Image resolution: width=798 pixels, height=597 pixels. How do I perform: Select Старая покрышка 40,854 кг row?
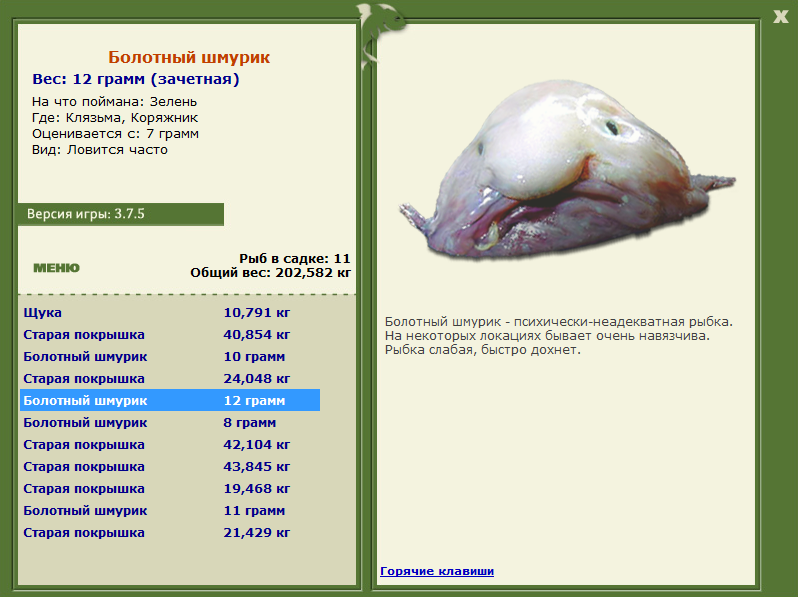170,334
